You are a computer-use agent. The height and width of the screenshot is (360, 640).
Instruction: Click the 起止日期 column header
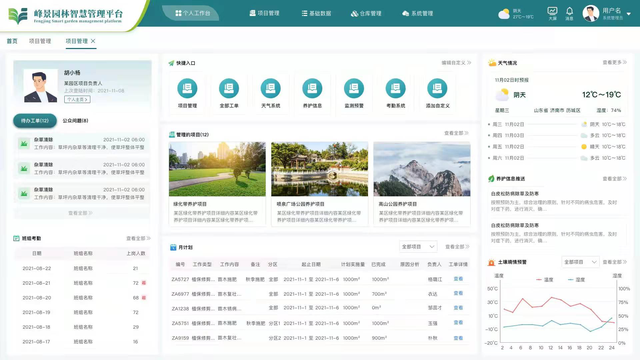point(311,264)
